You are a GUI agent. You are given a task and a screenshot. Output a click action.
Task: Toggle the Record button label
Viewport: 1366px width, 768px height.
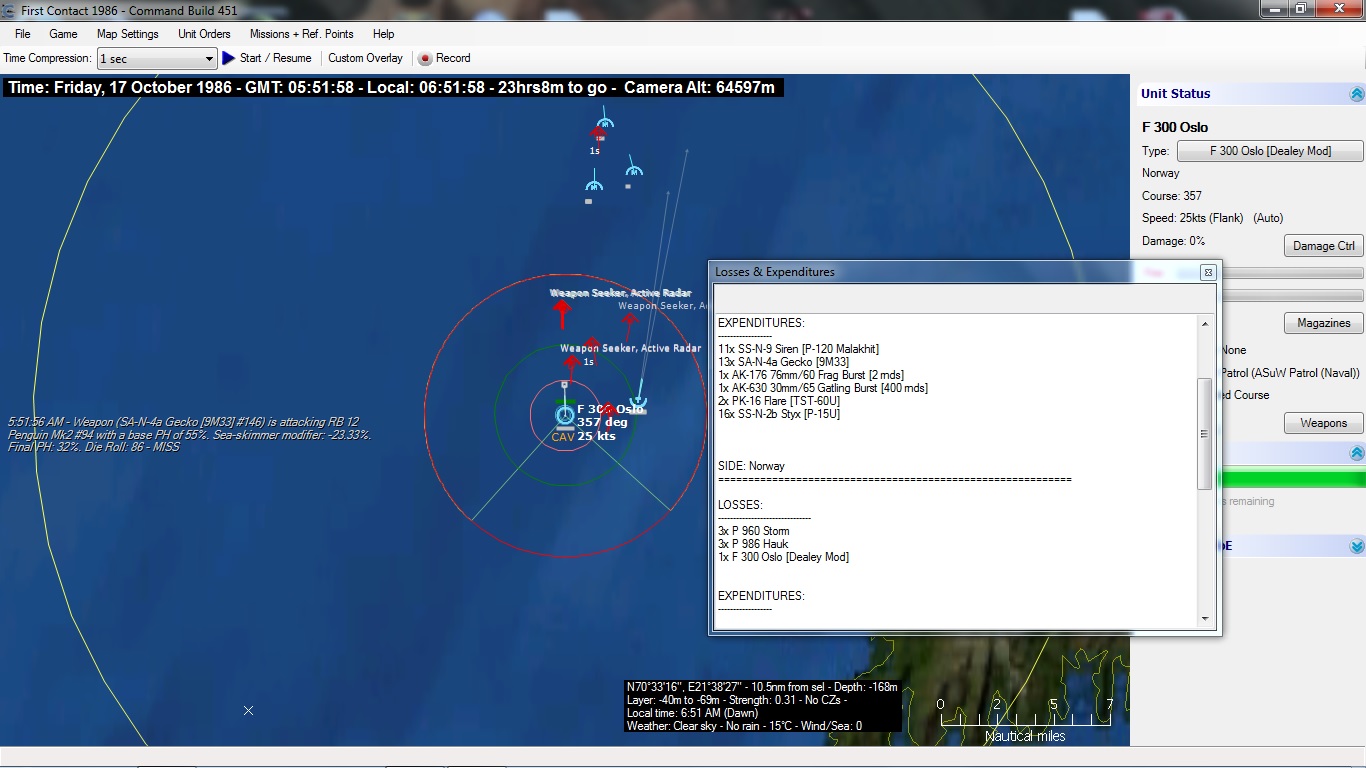click(x=453, y=58)
